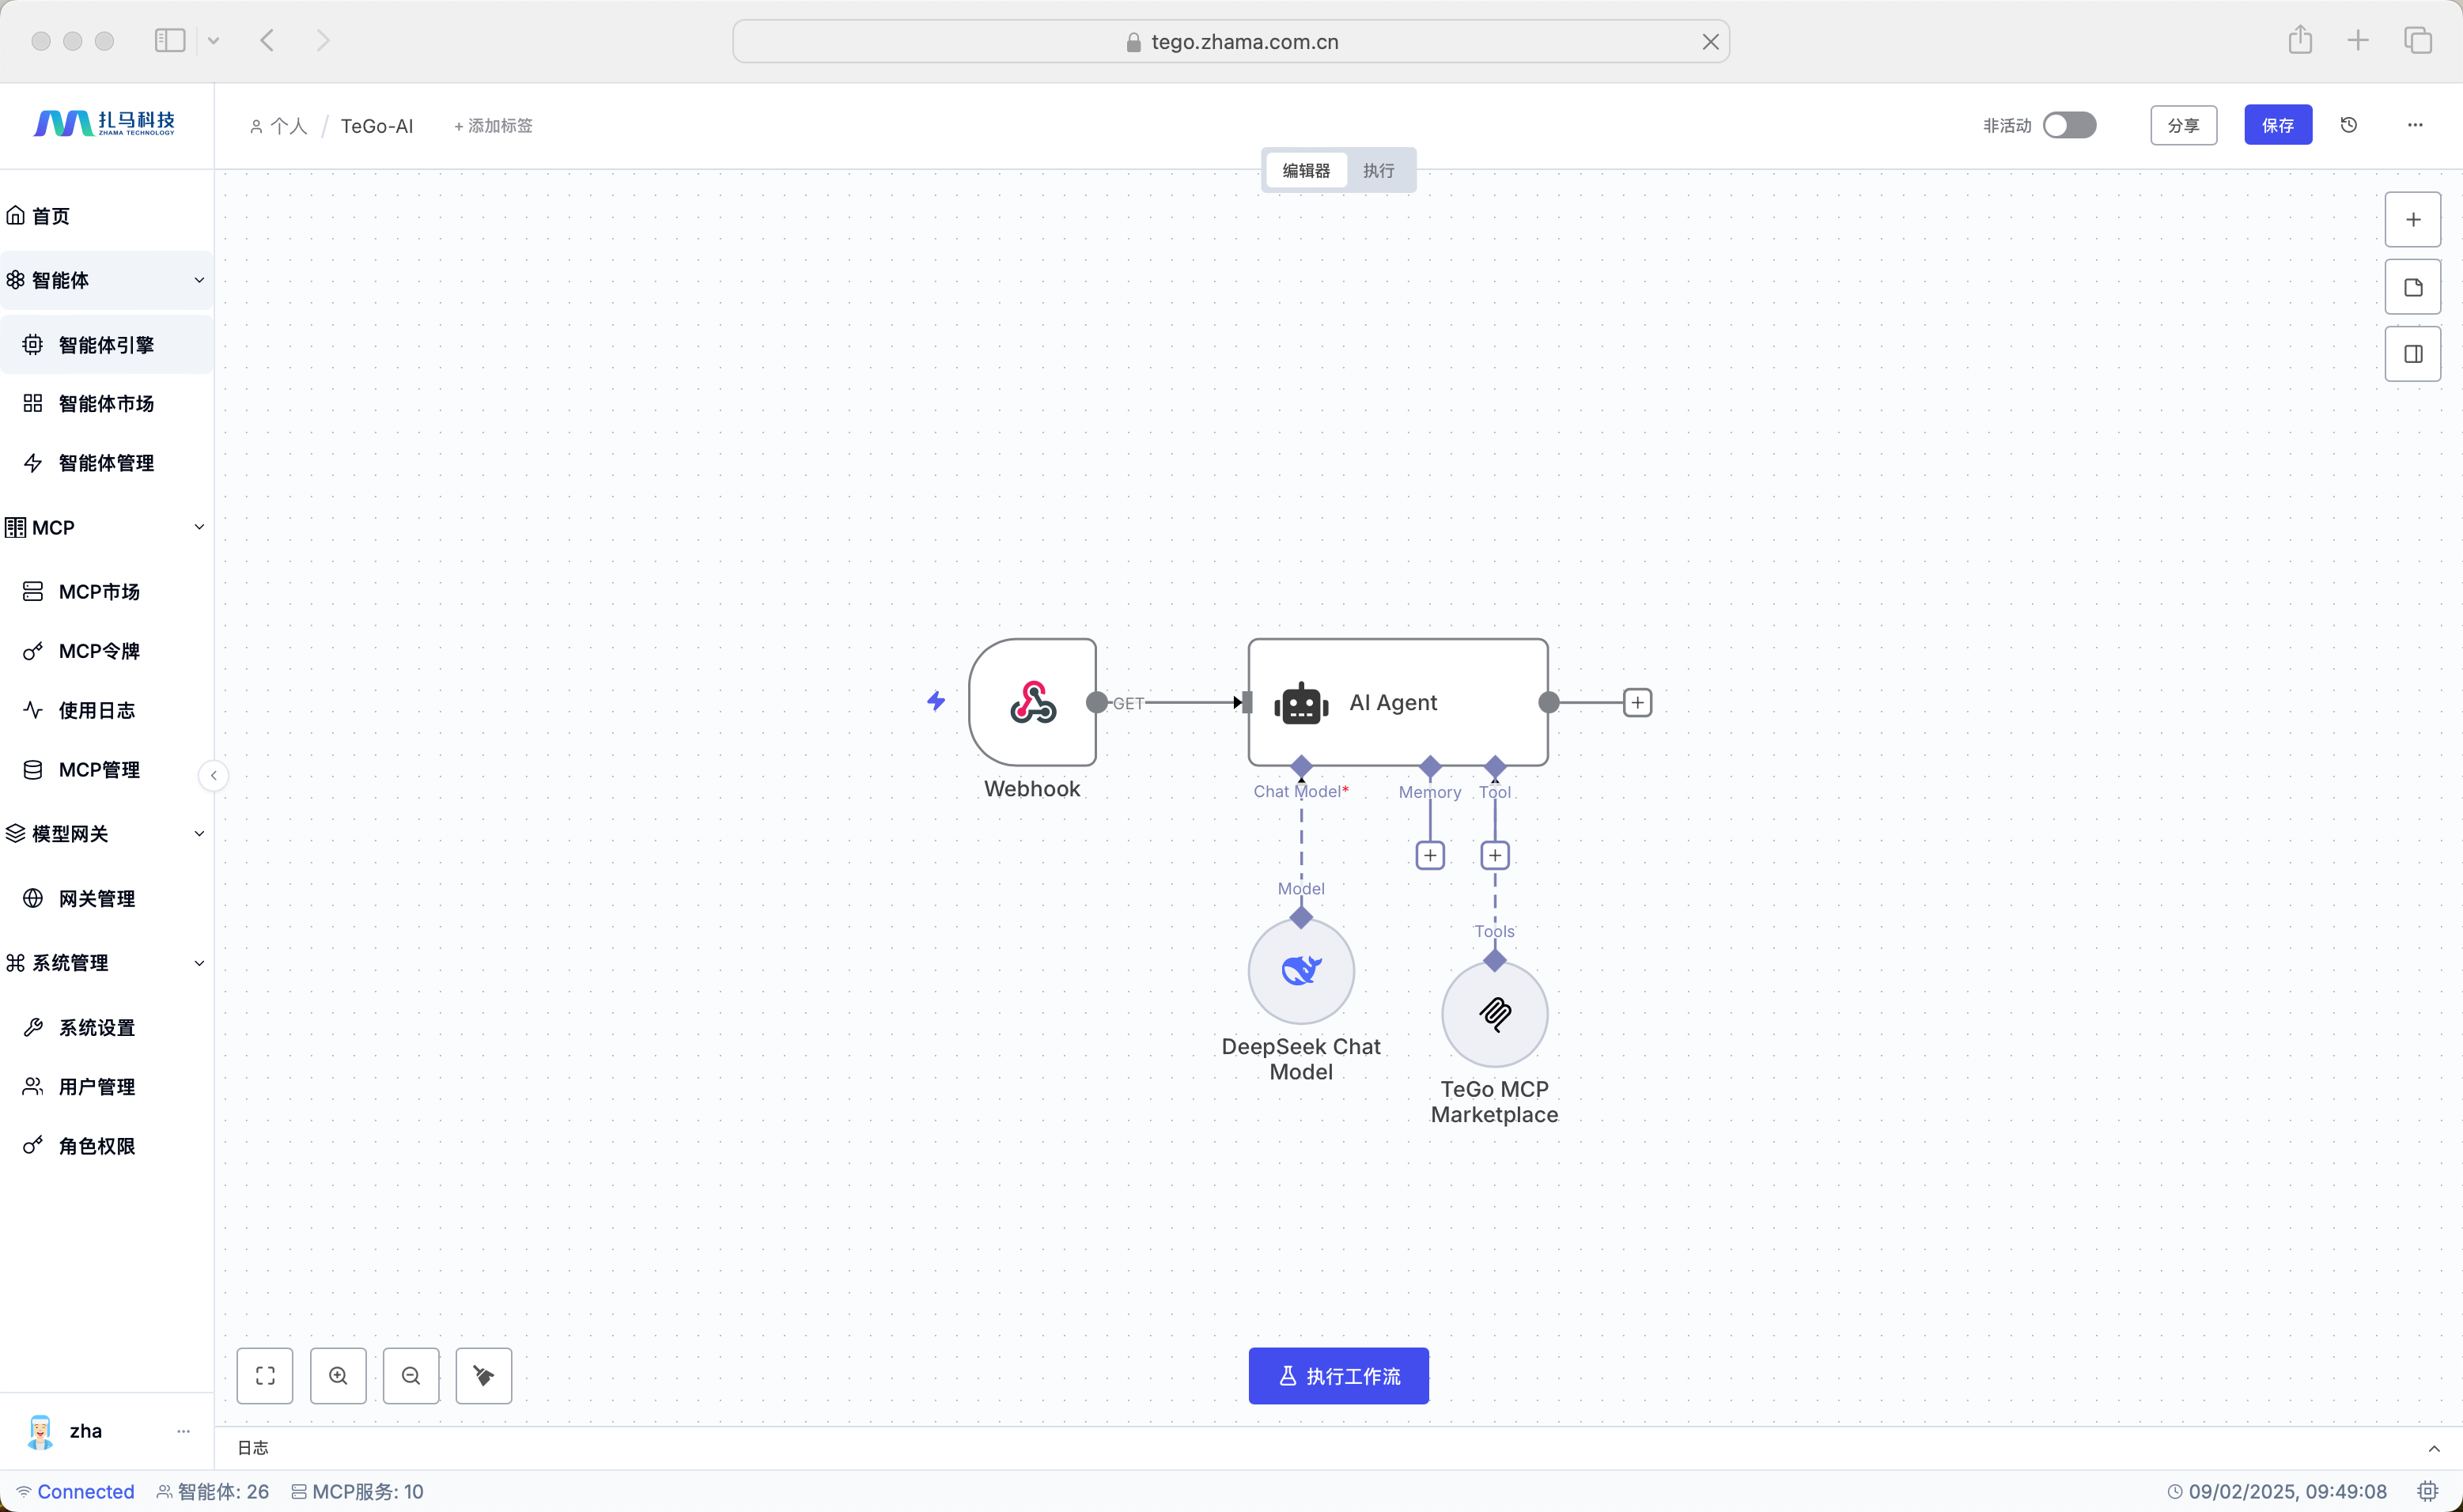Click the Webhook node icon
Image resolution: width=2463 pixels, height=1512 pixels.
pyautogui.click(x=1032, y=702)
